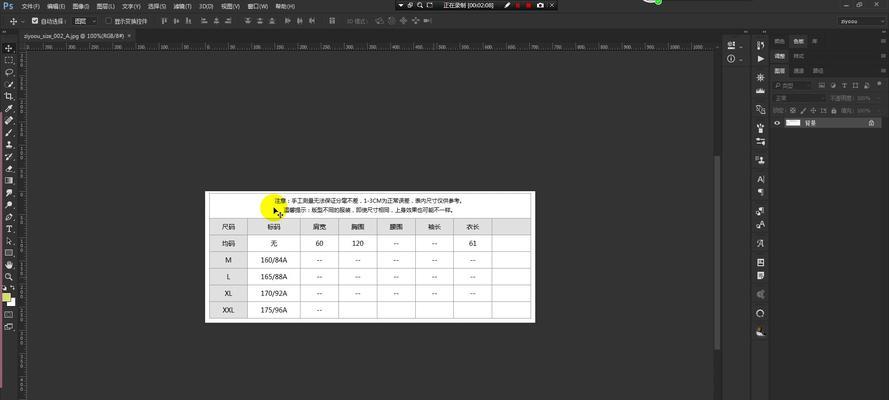The width and height of the screenshot is (889, 400).
Task: Open the 图像(I) menu
Action: click(81, 6)
